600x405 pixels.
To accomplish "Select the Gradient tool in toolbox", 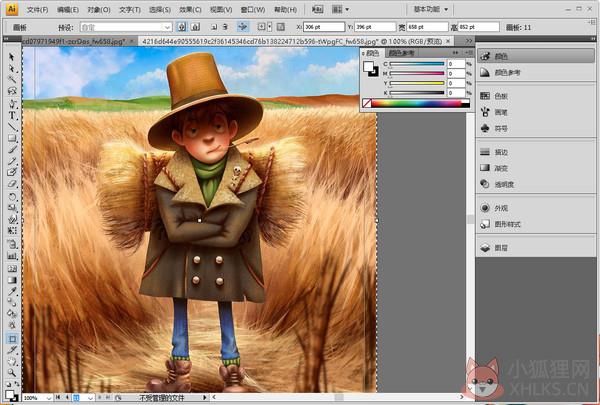I will point(12,280).
